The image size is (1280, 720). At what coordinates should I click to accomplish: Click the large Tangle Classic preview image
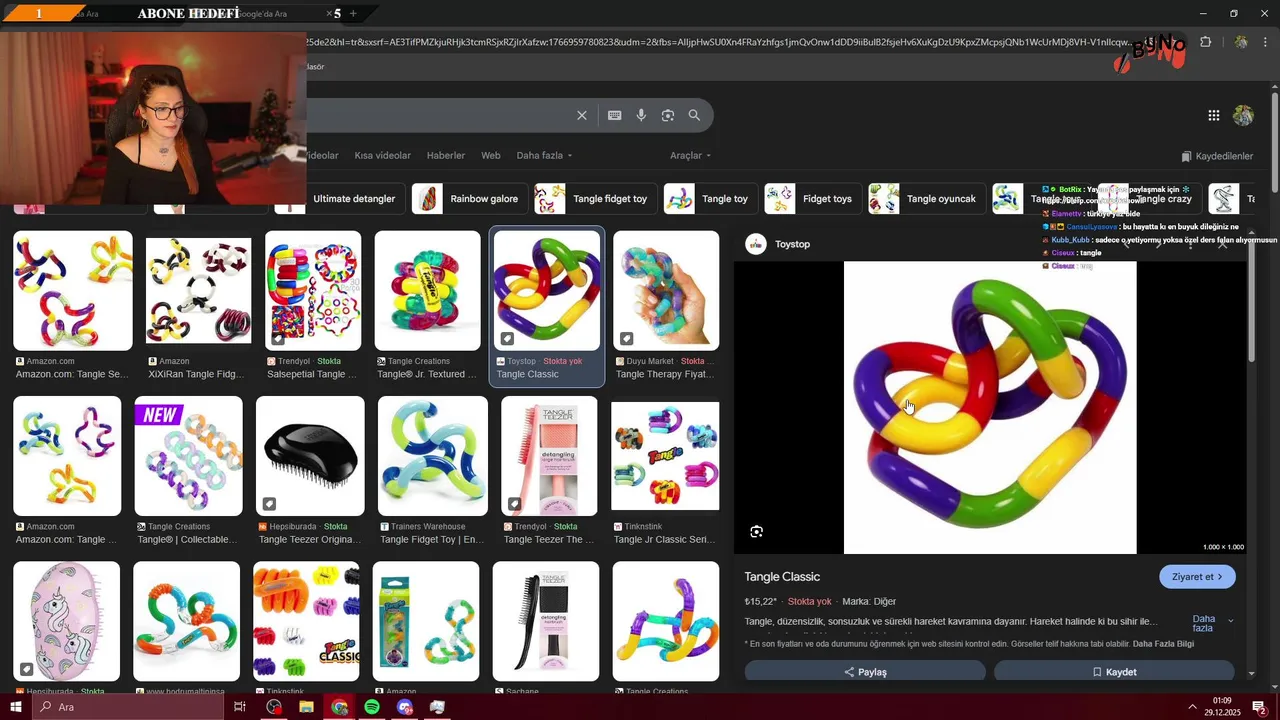pyautogui.click(x=990, y=408)
